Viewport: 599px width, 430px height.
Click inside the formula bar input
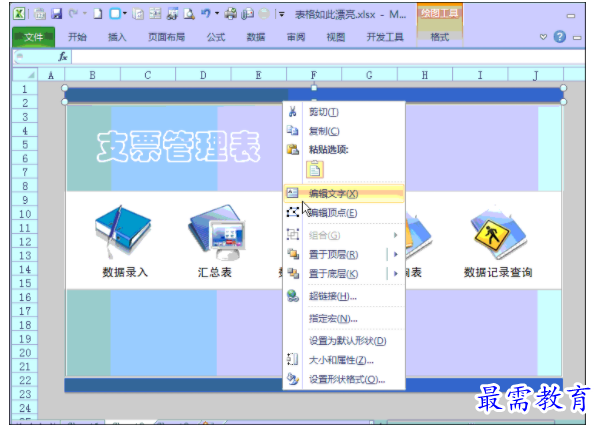[x=328, y=57]
